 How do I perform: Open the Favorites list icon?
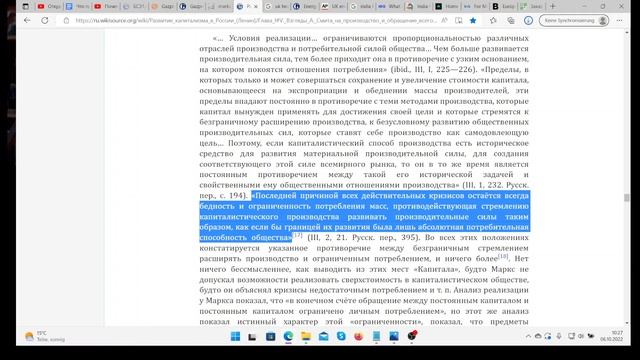point(493,20)
